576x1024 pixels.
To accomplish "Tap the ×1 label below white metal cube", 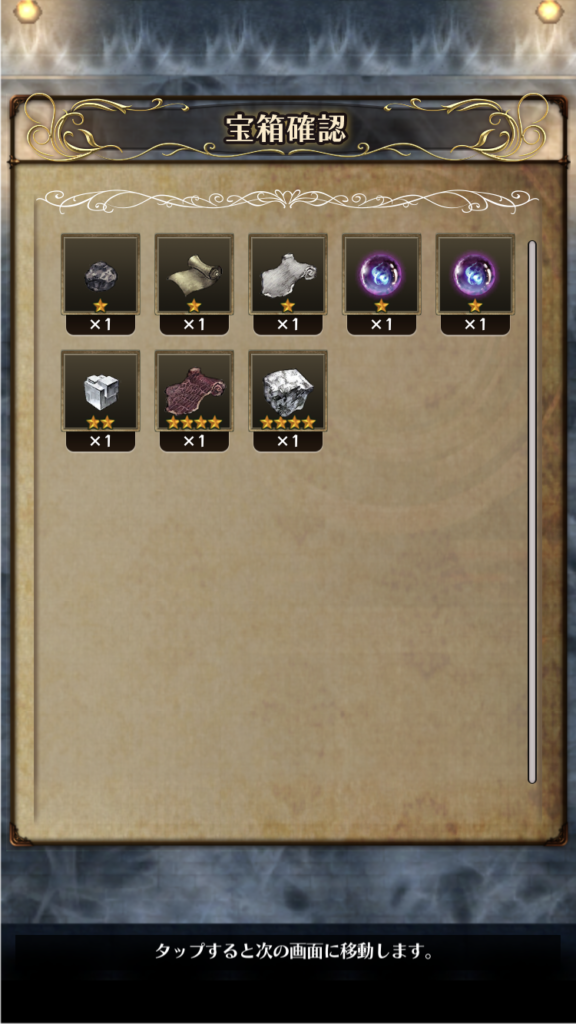I will tap(100, 441).
